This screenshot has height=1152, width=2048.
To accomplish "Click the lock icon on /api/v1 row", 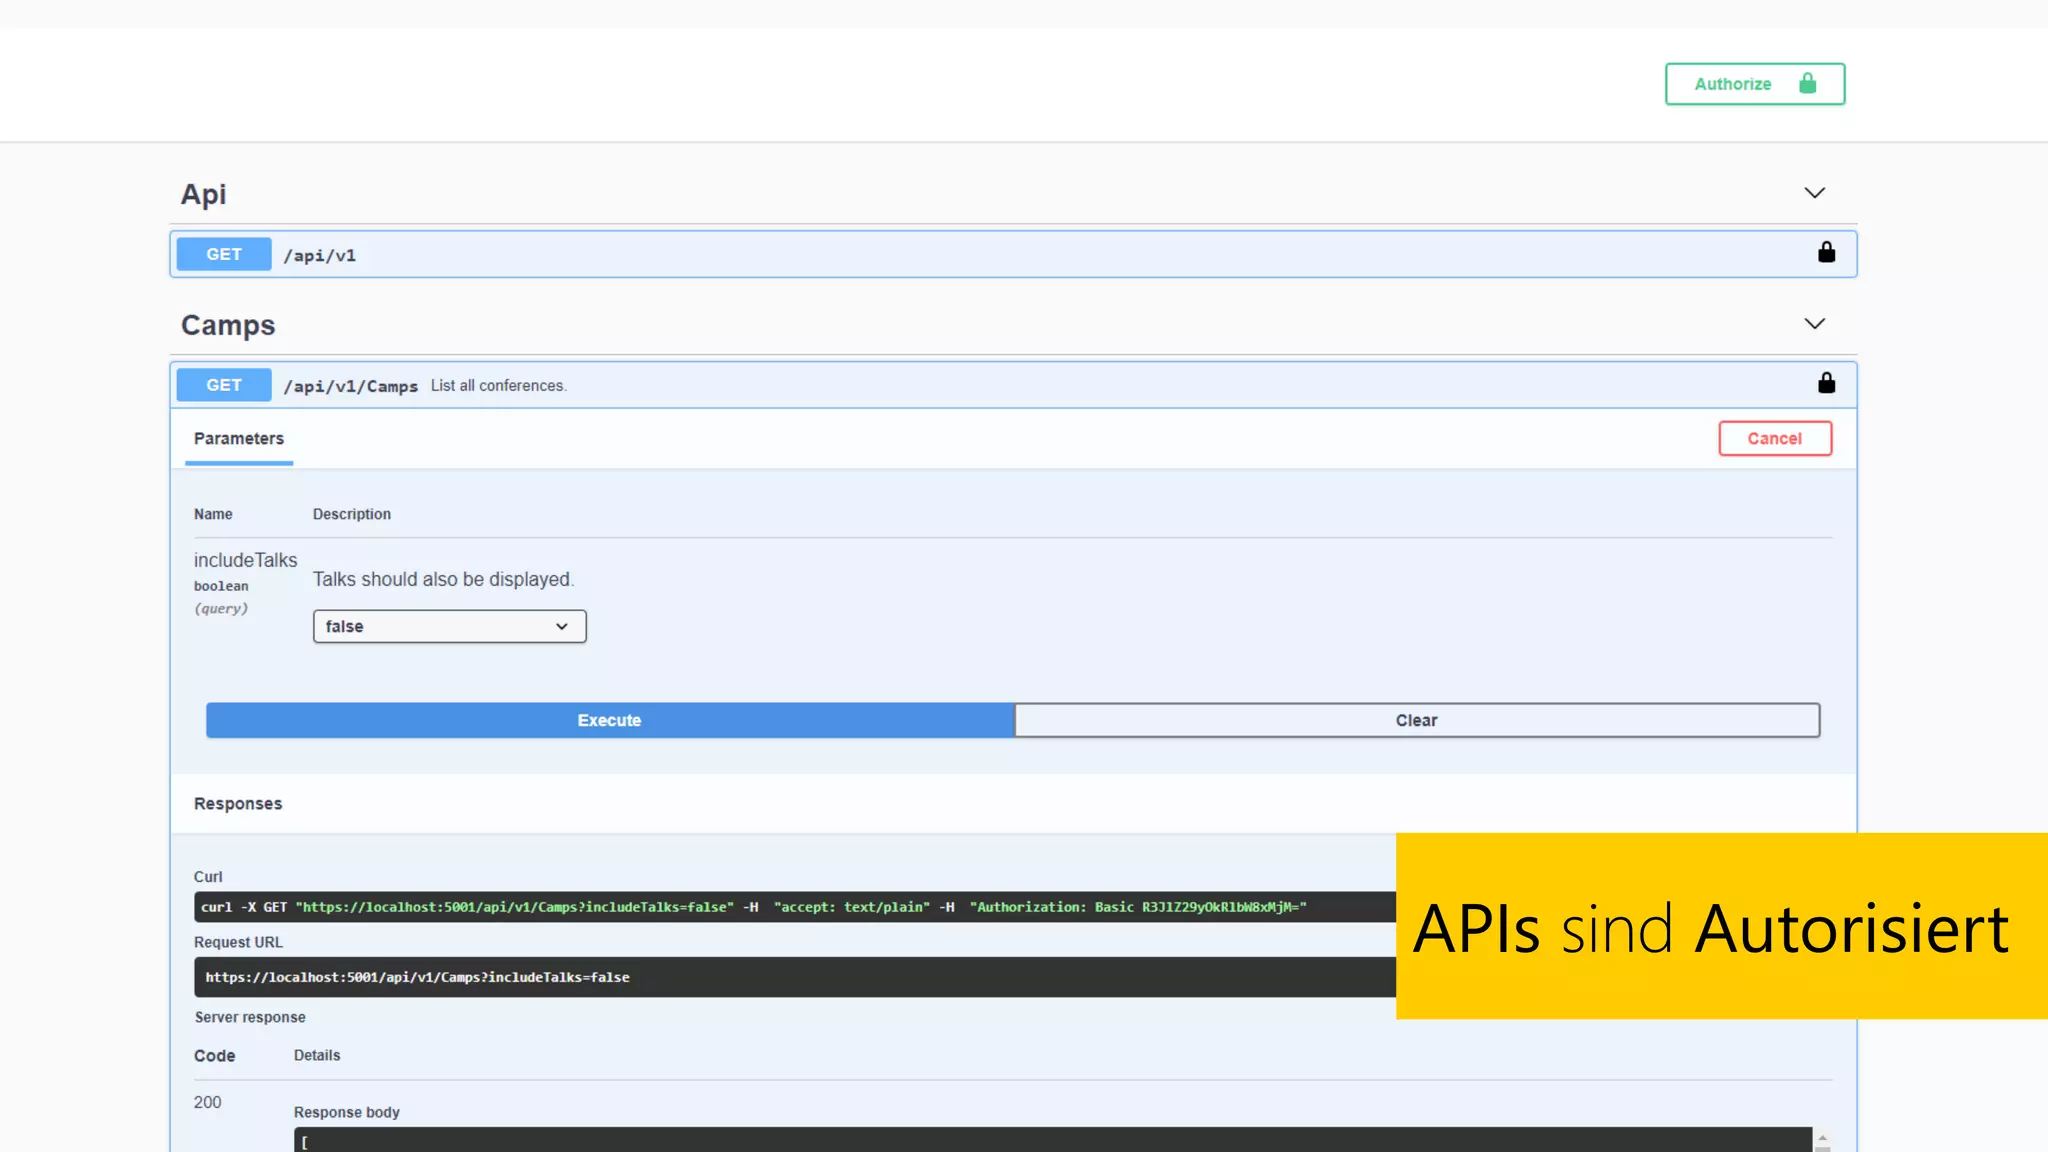I will 1826,252.
